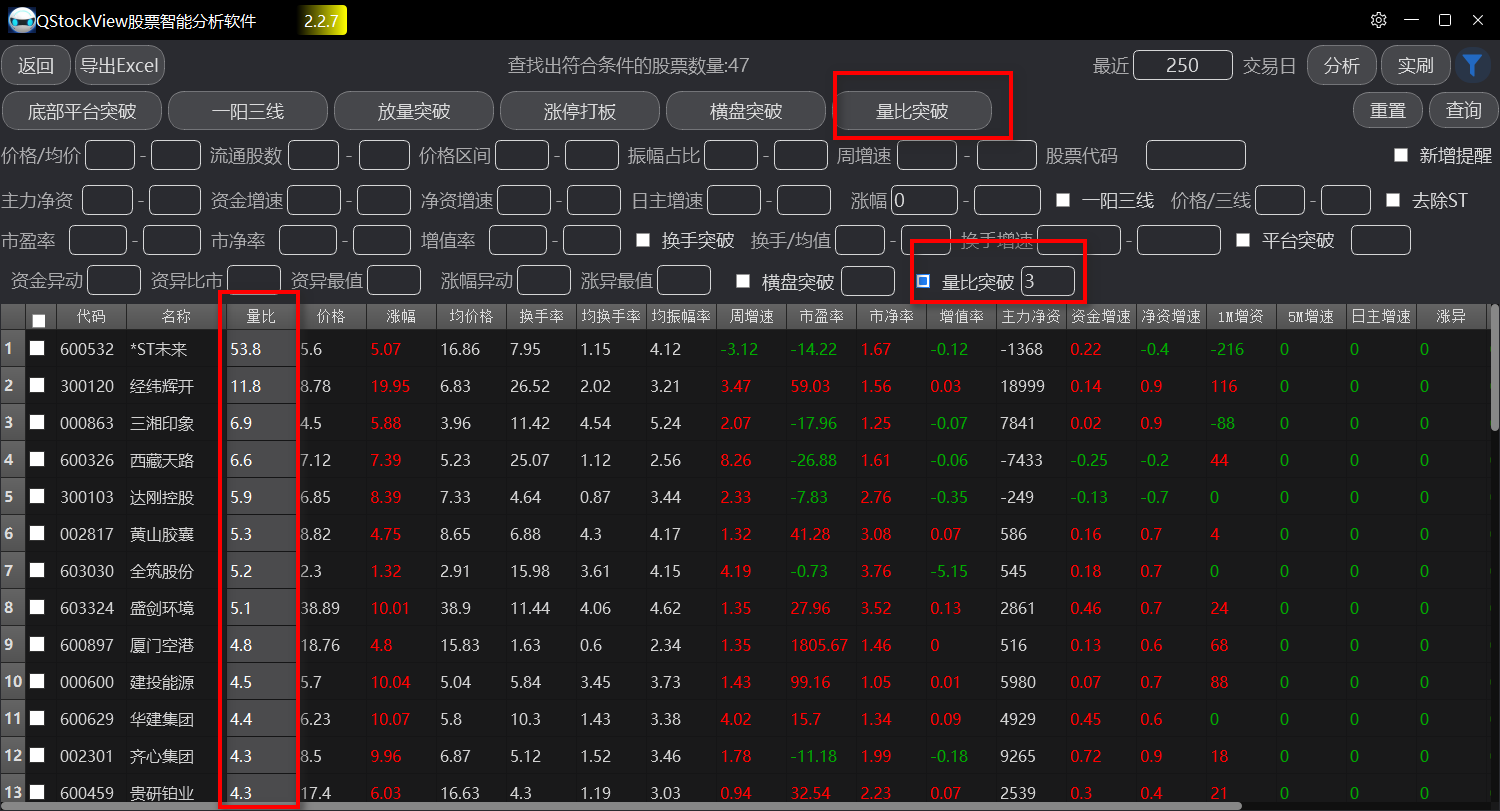This screenshot has height=811, width=1500.
Task: Export results with 导出Excel button
Action: tap(120, 66)
